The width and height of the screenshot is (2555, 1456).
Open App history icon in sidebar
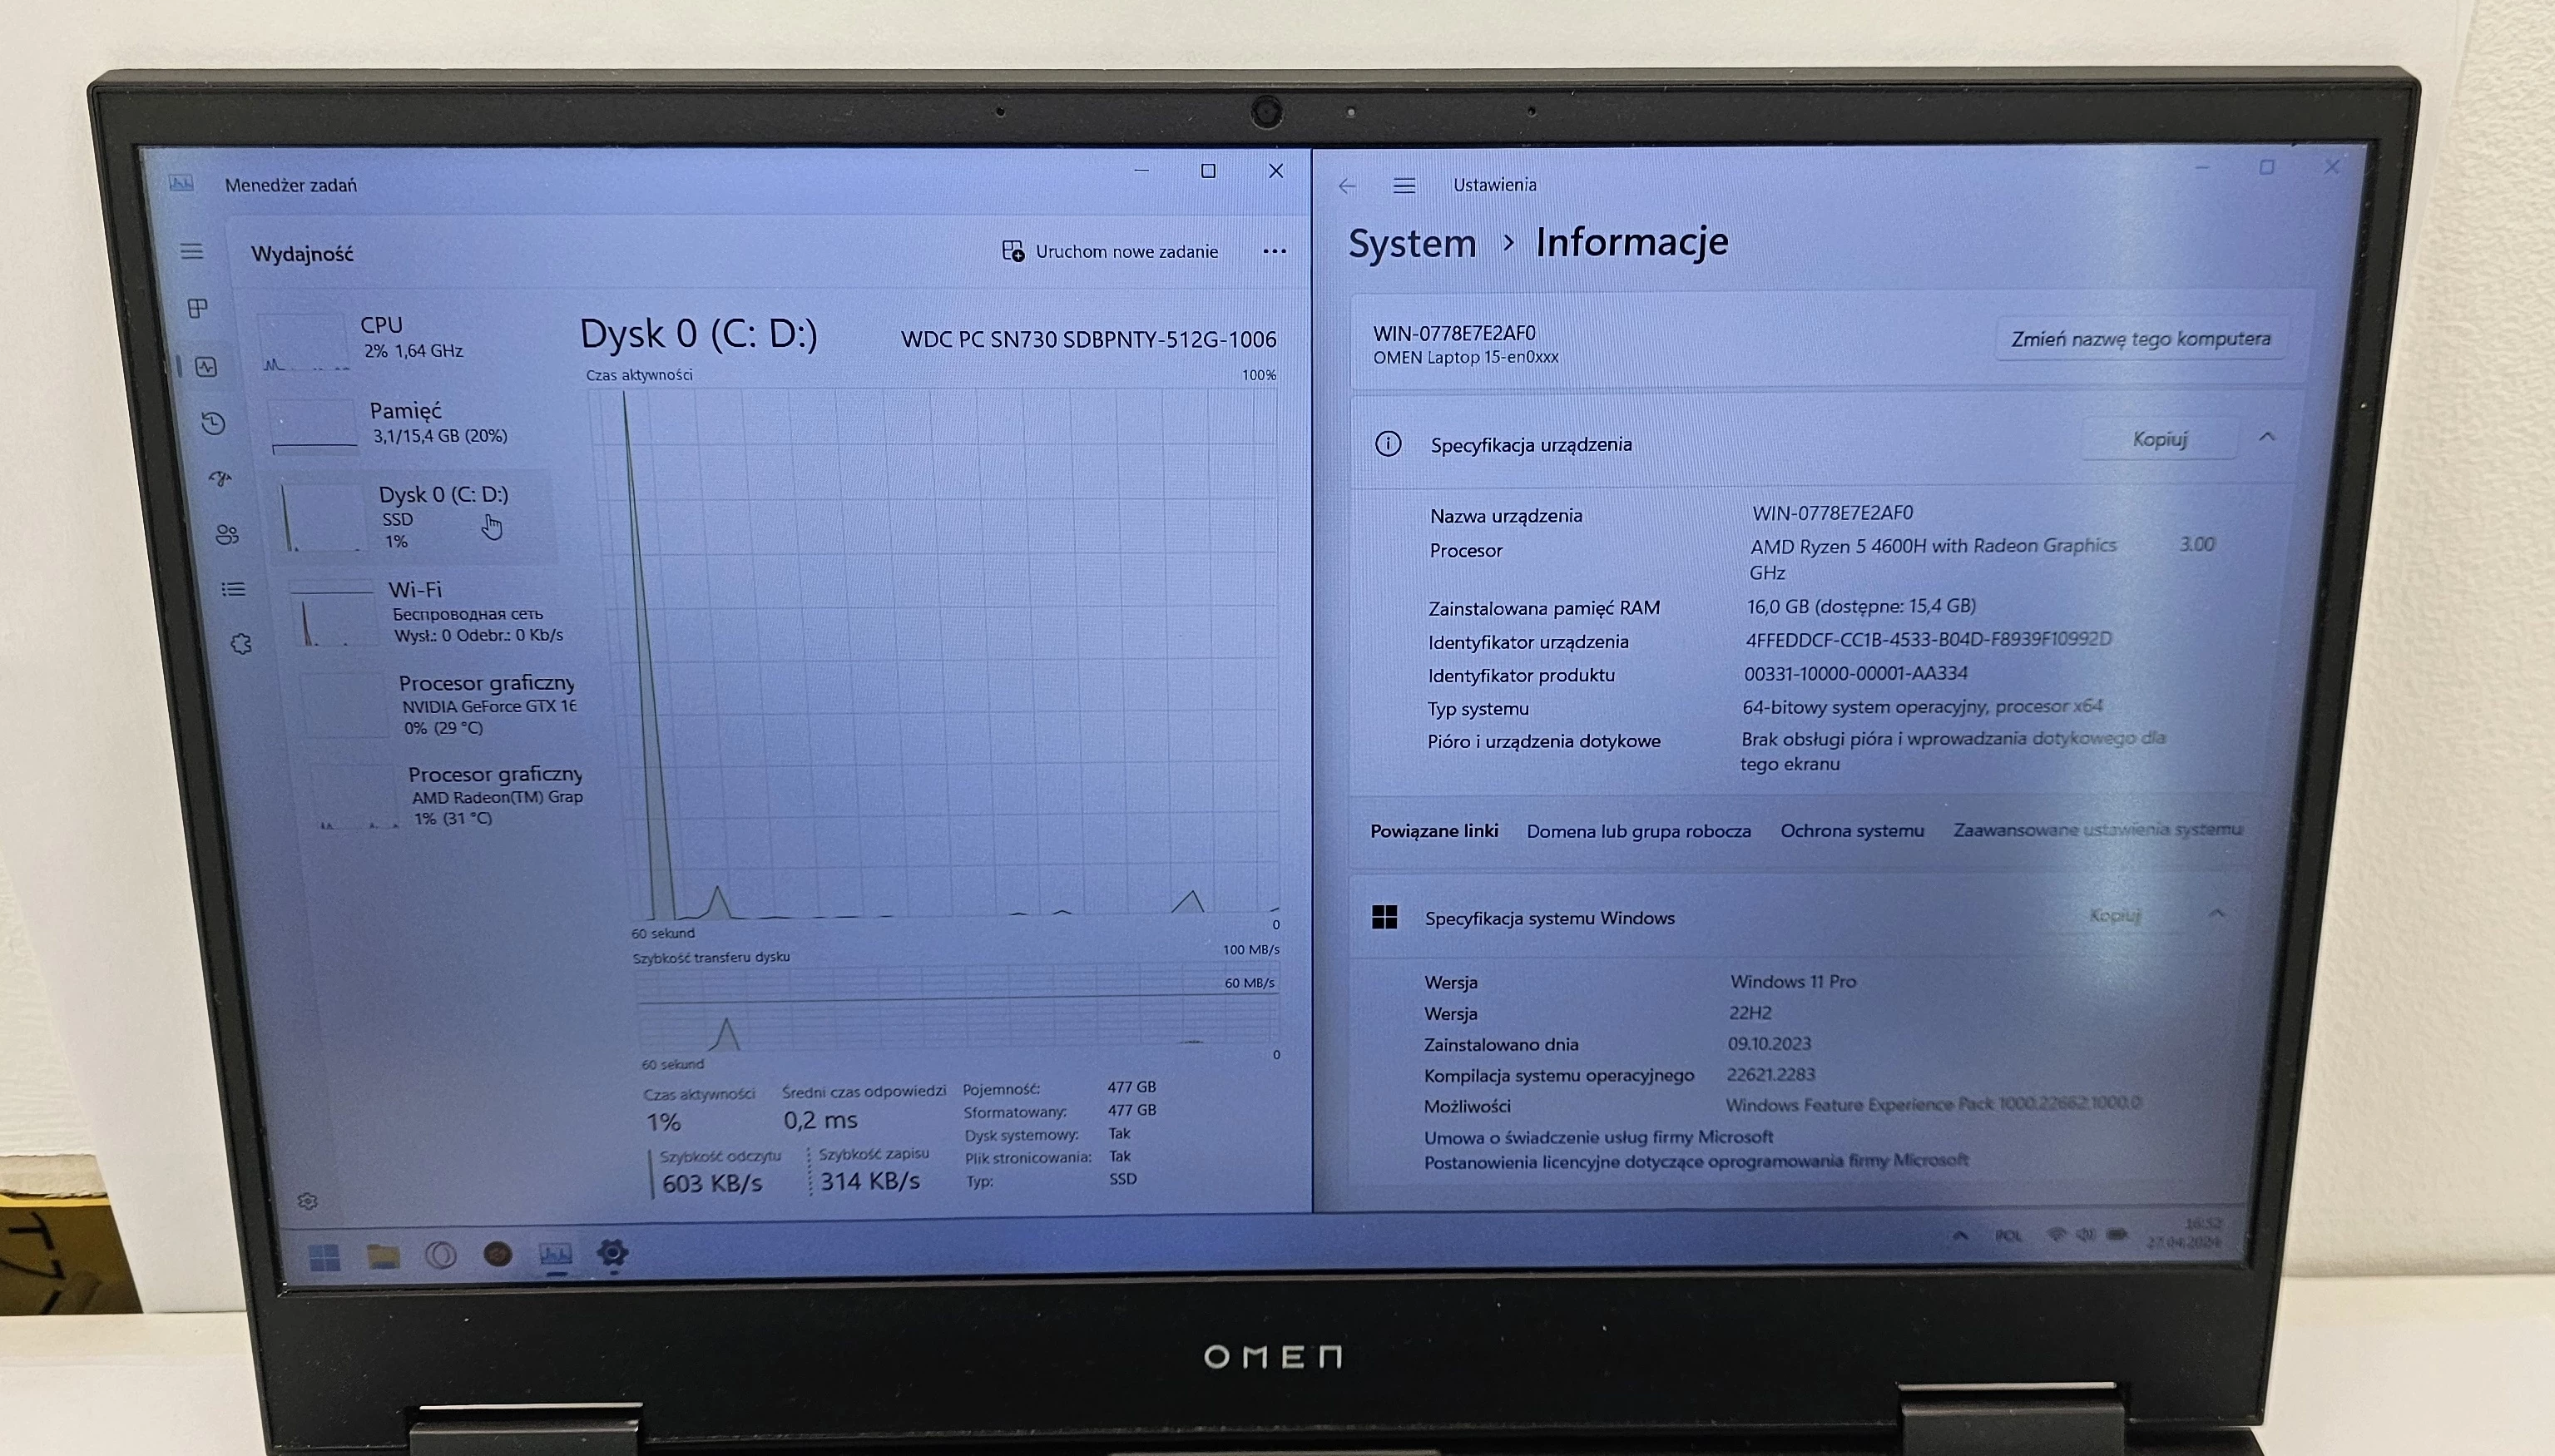pyautogui.click(x=213, y=423)
